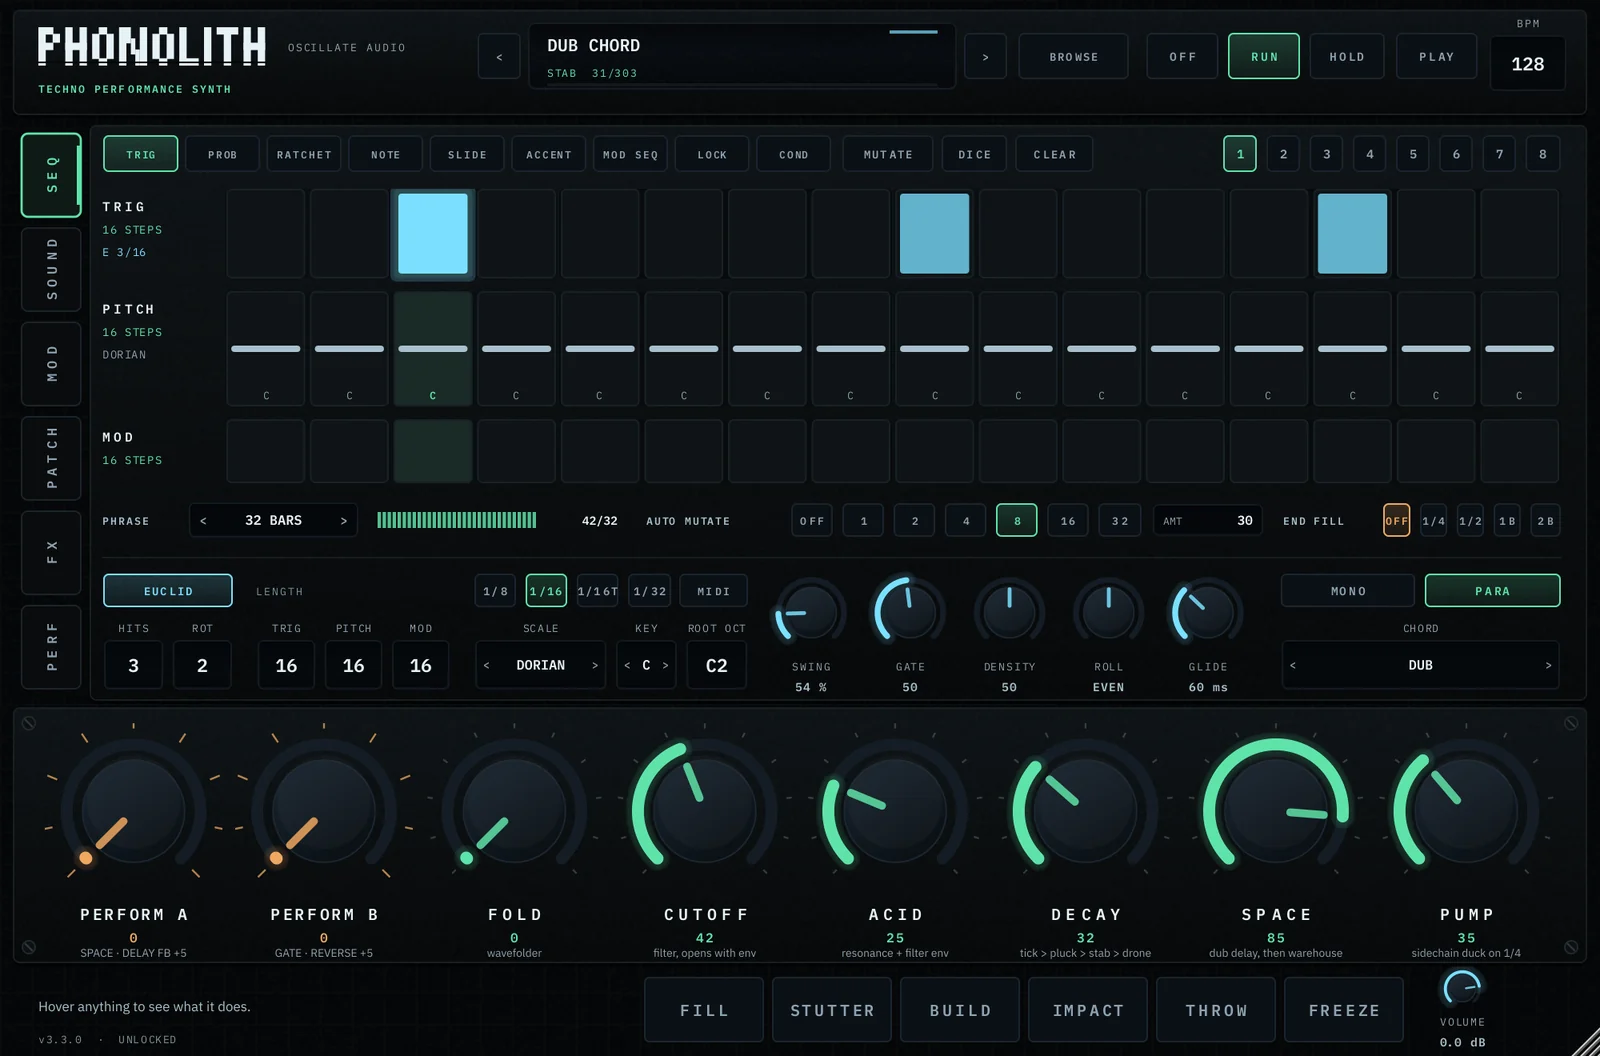The image size is (1600, 1056).
Task: Click the phrase progress meter bar
Action: tap(457, 520)
